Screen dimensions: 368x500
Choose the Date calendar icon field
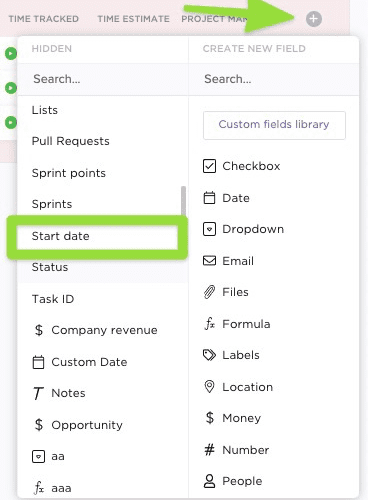(x=209, y=198)
